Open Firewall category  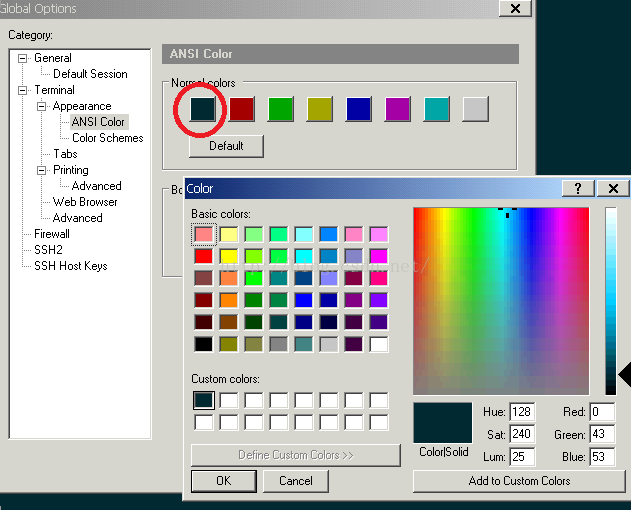[52, 234]
